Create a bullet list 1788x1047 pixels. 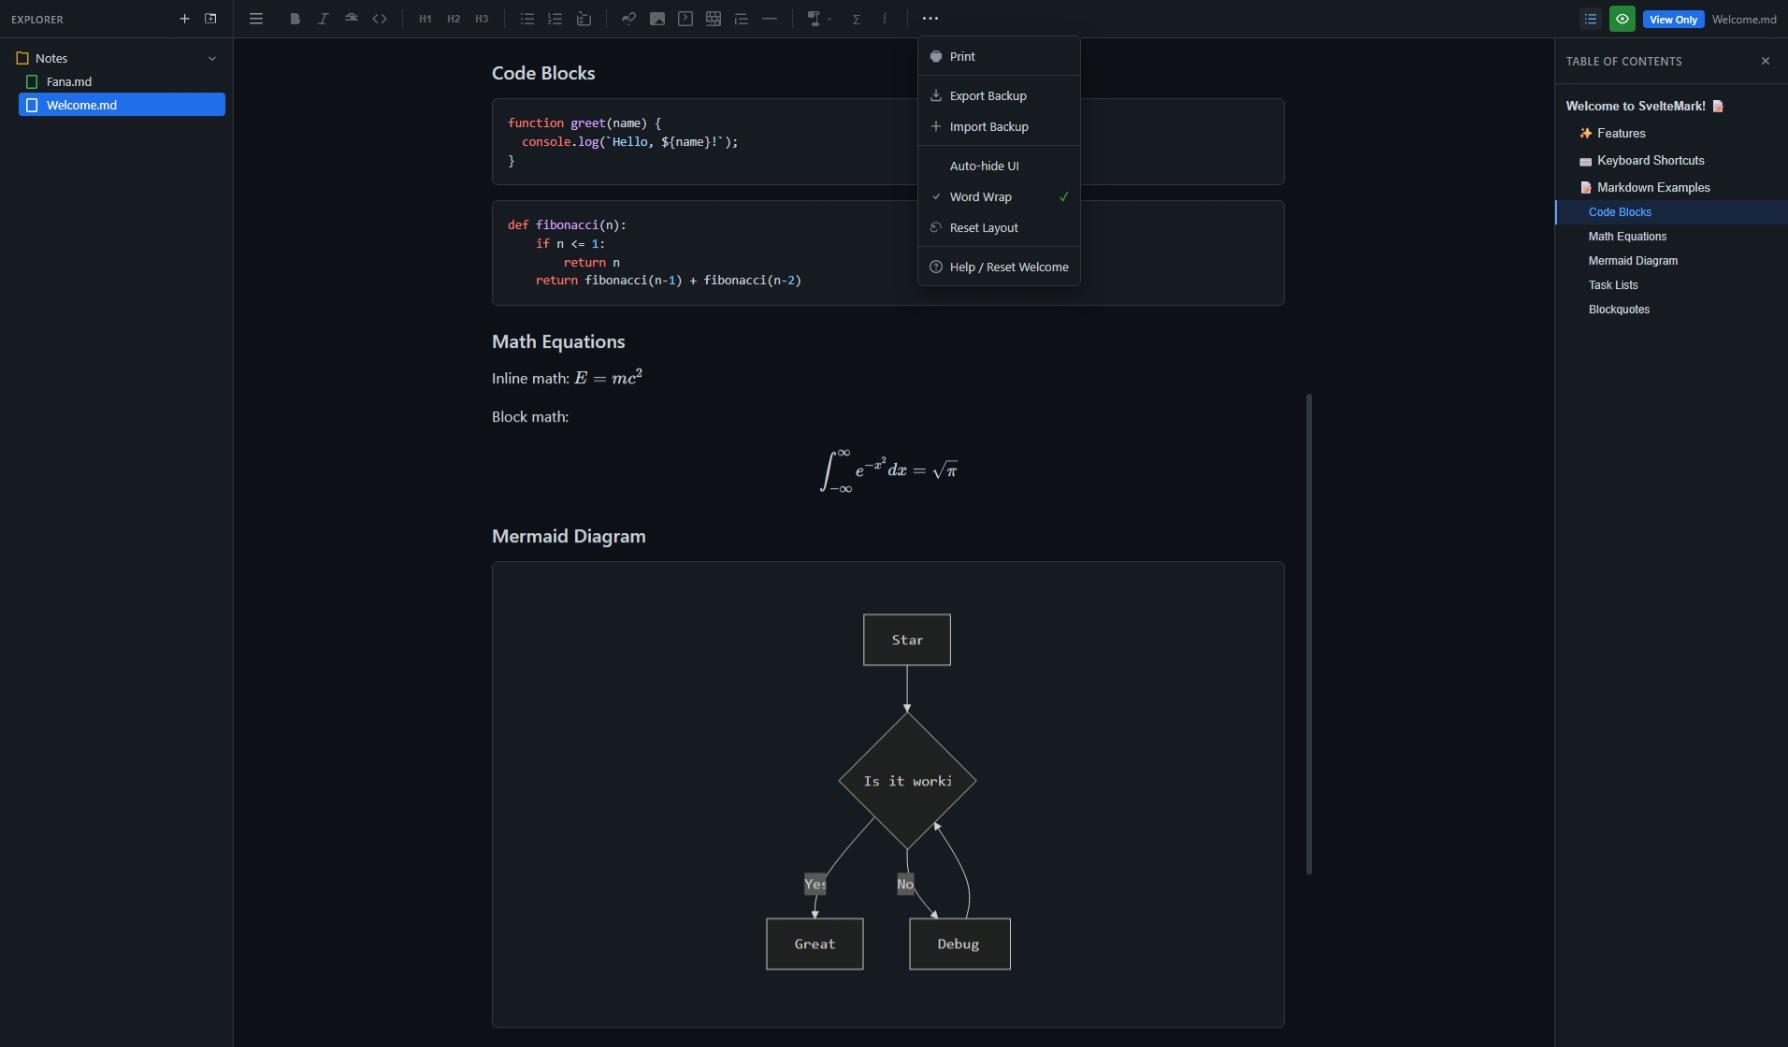click(526, 18)
